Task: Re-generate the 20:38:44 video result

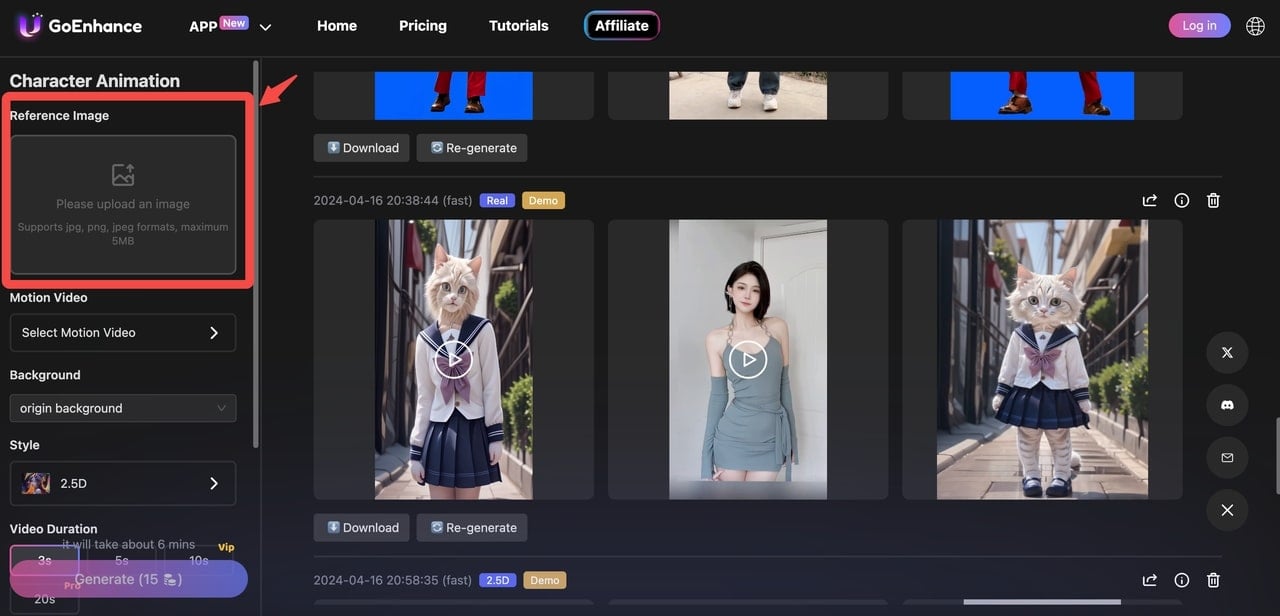Action: [x=472, y=528]
